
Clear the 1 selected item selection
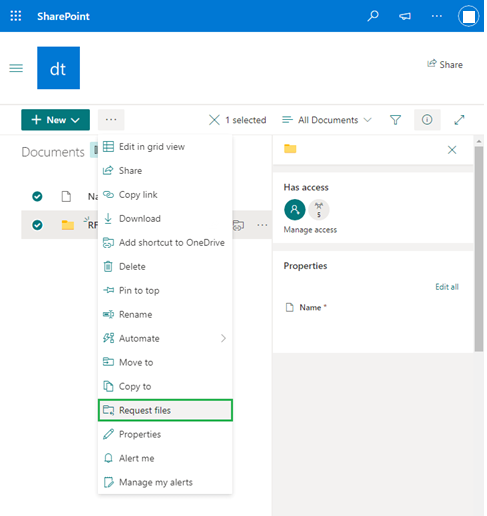(x=214, y=120)
